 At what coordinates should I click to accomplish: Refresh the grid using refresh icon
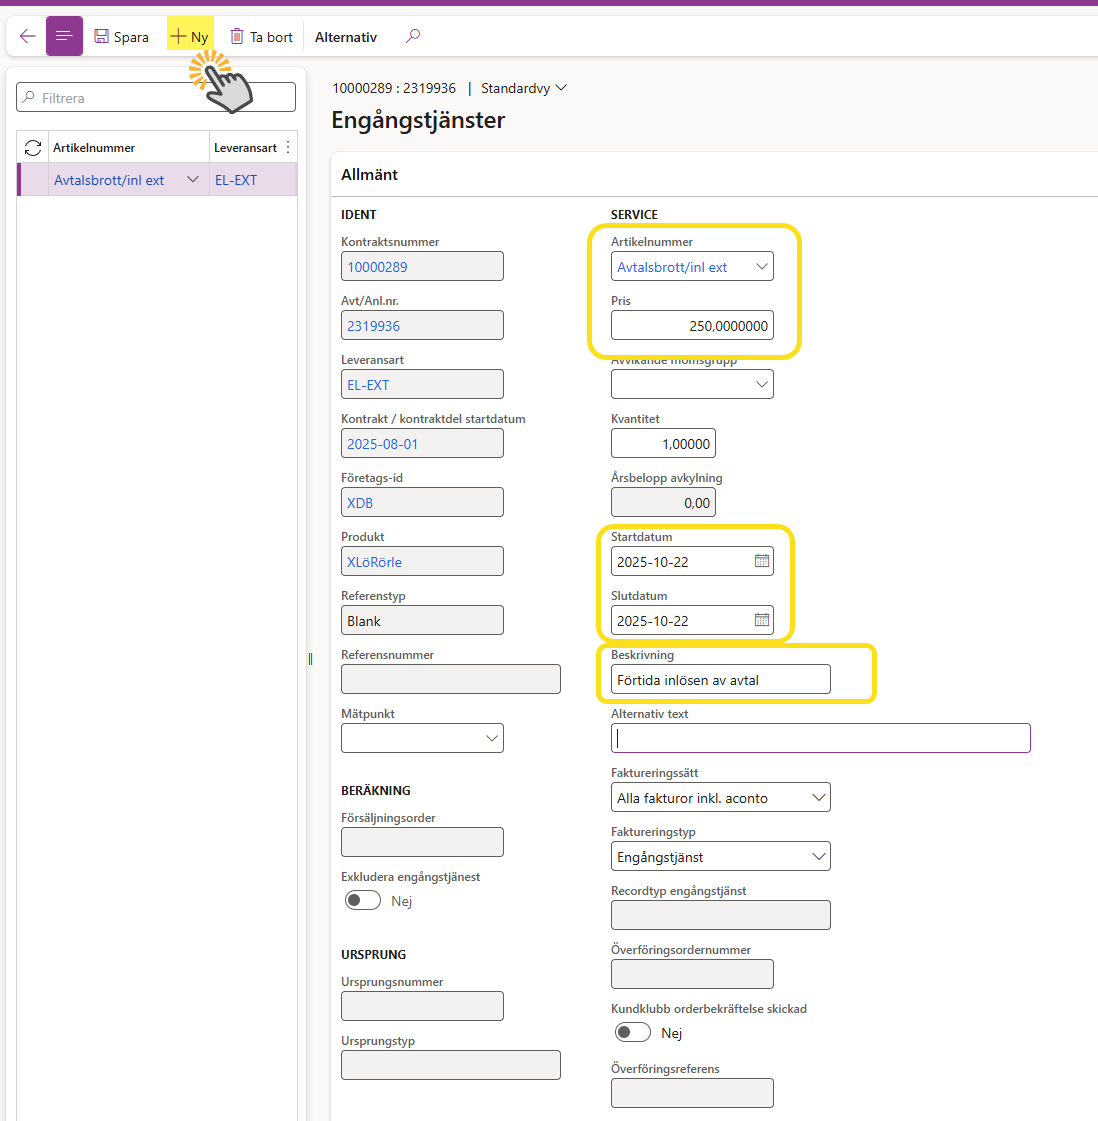[x=33, y=148]
